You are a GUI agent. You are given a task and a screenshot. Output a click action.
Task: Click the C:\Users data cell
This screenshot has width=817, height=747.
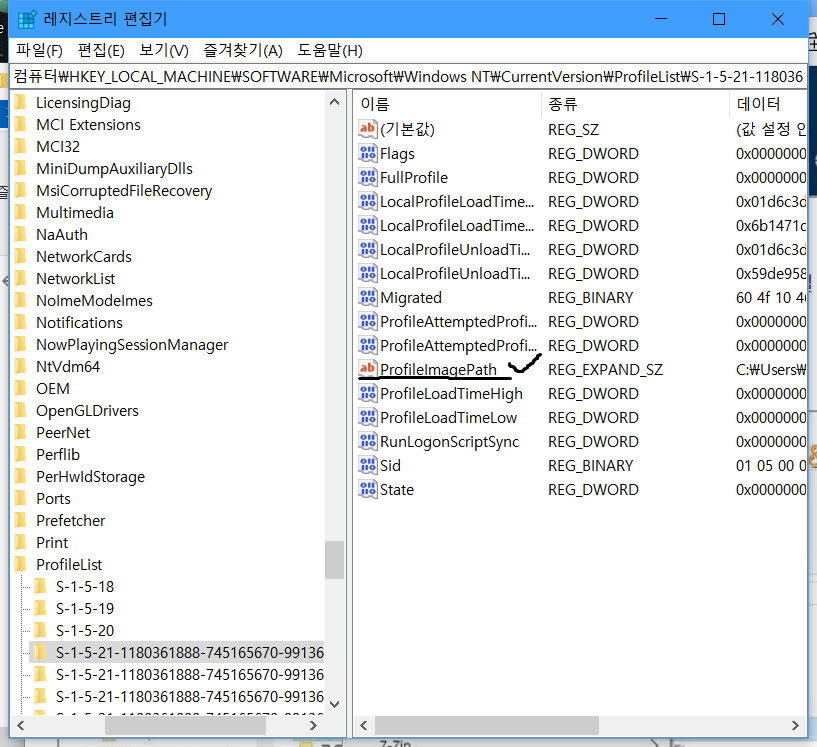pyautogui.click(x=771, y=369)
